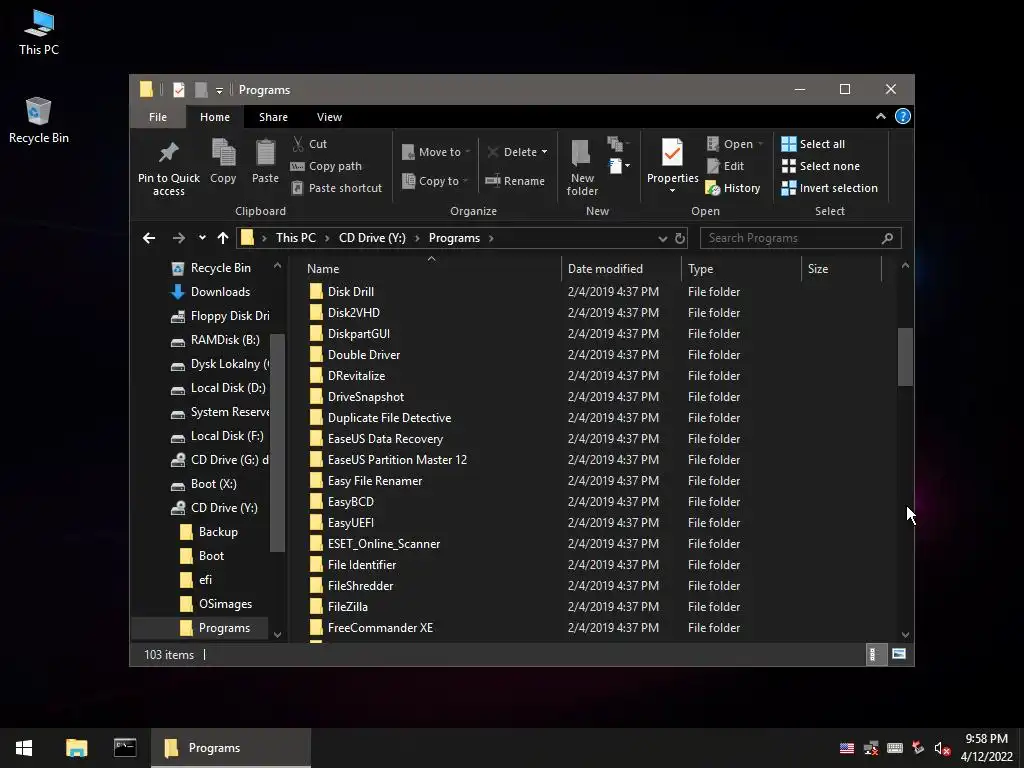Screen dimensions: 1024x768
Task: Click This PC breadcrumb
Action: 295,238
